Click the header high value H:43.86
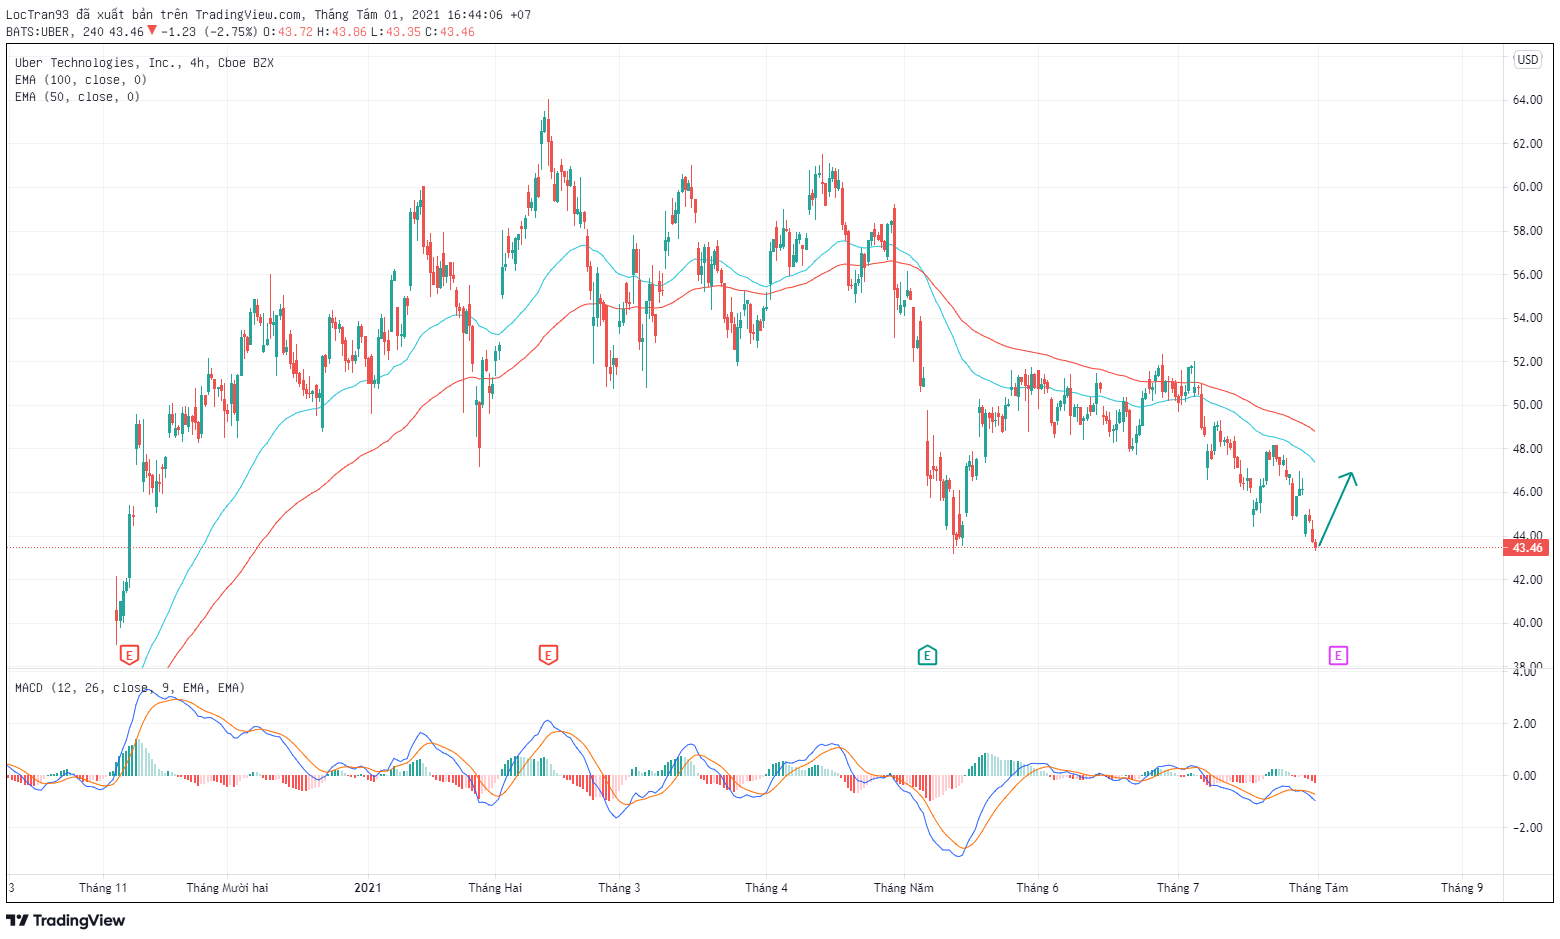This screenshot has height=939, width=1560. coord(342,32)
